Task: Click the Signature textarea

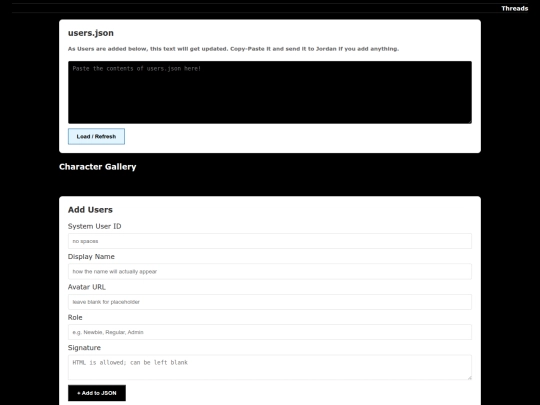Action: click(x=270, y=367)
